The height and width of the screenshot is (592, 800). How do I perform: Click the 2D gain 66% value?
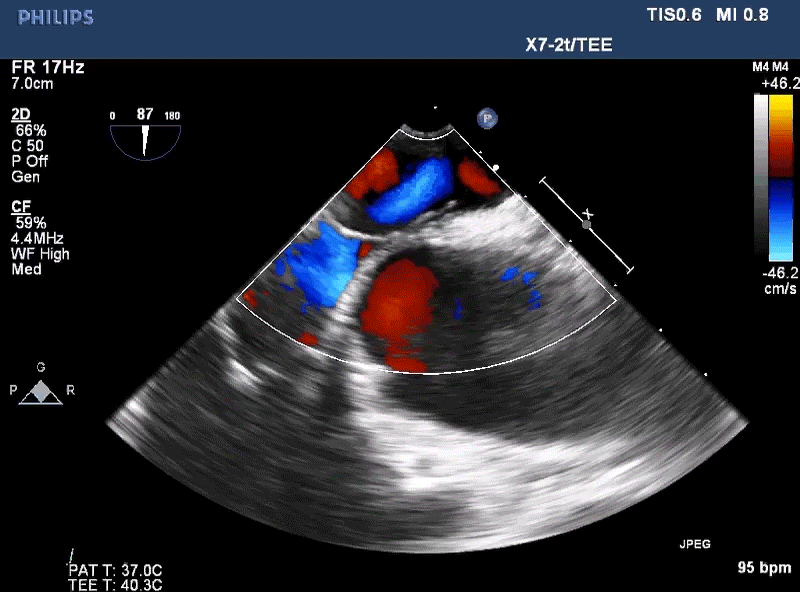point(30,131)
